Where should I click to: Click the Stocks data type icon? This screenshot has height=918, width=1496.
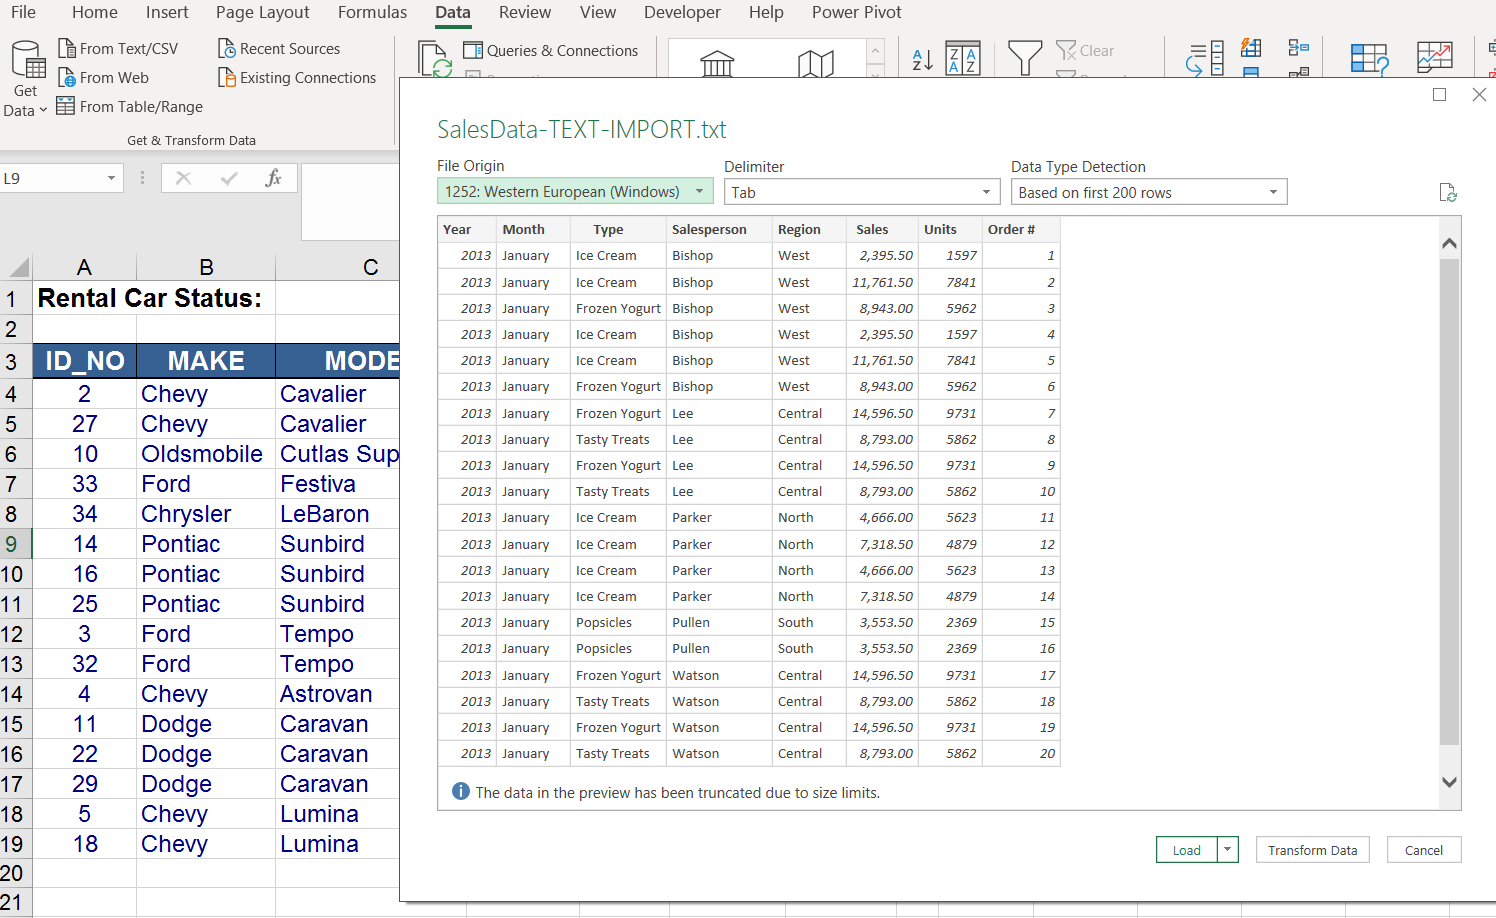coord(717,63)
